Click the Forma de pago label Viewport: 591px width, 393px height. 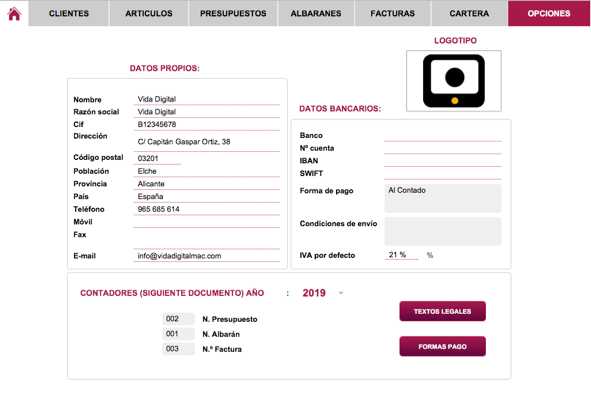coord(326,191)
